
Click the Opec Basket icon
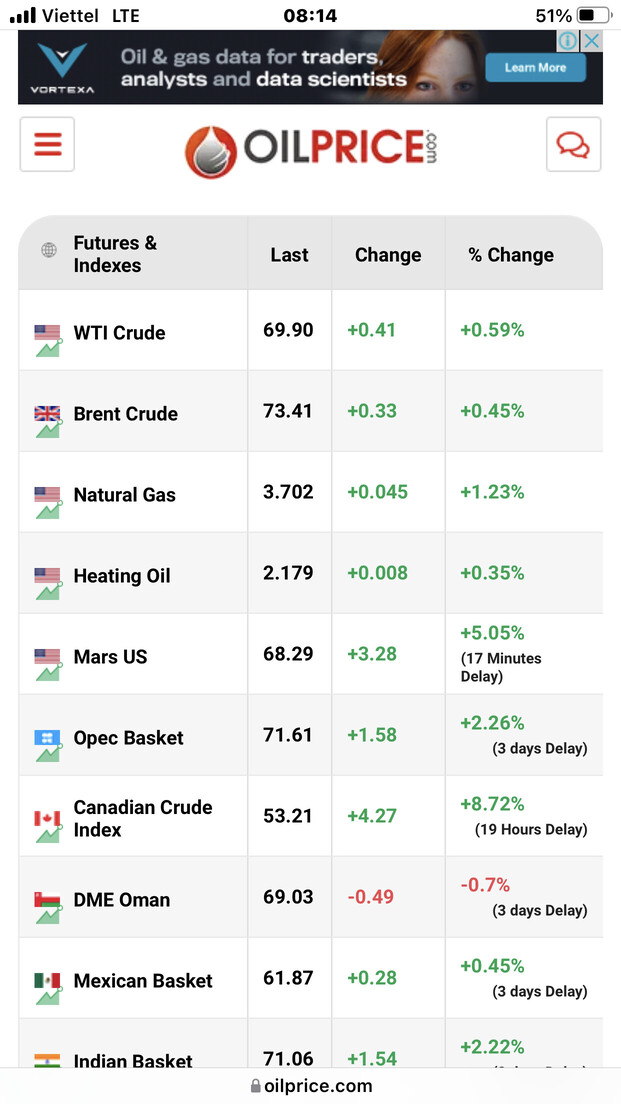click(47, 743)
